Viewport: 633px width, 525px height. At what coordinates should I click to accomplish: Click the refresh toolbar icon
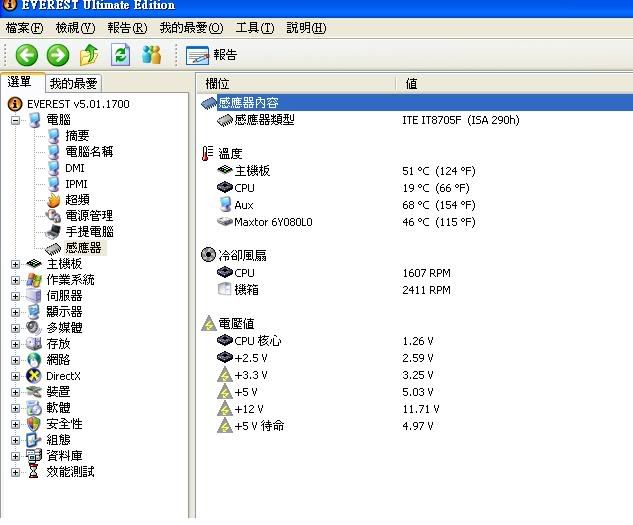[x=121, y=55]
